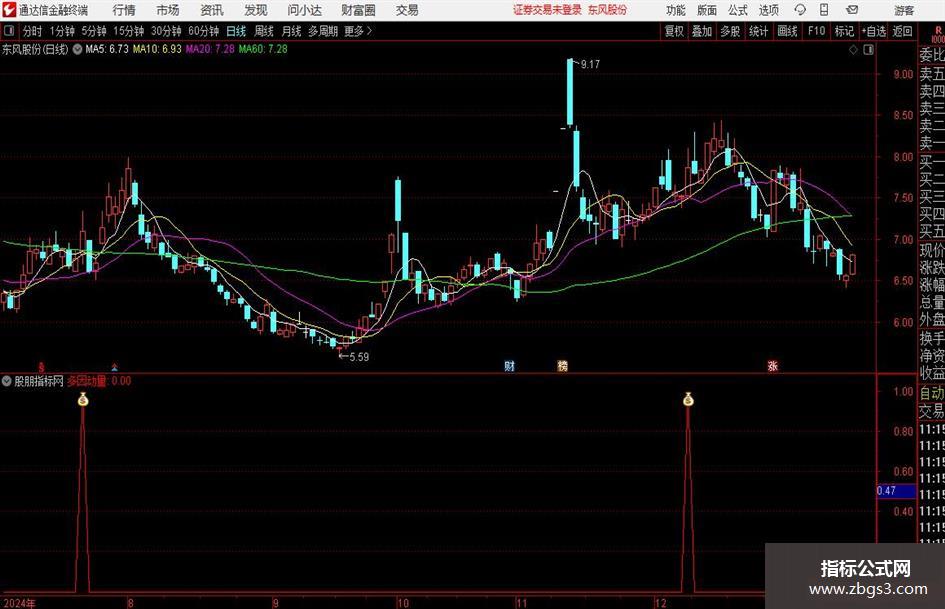Click the 统计 statistics button
This screenshot has width=945, height=609.
(758, 31)
